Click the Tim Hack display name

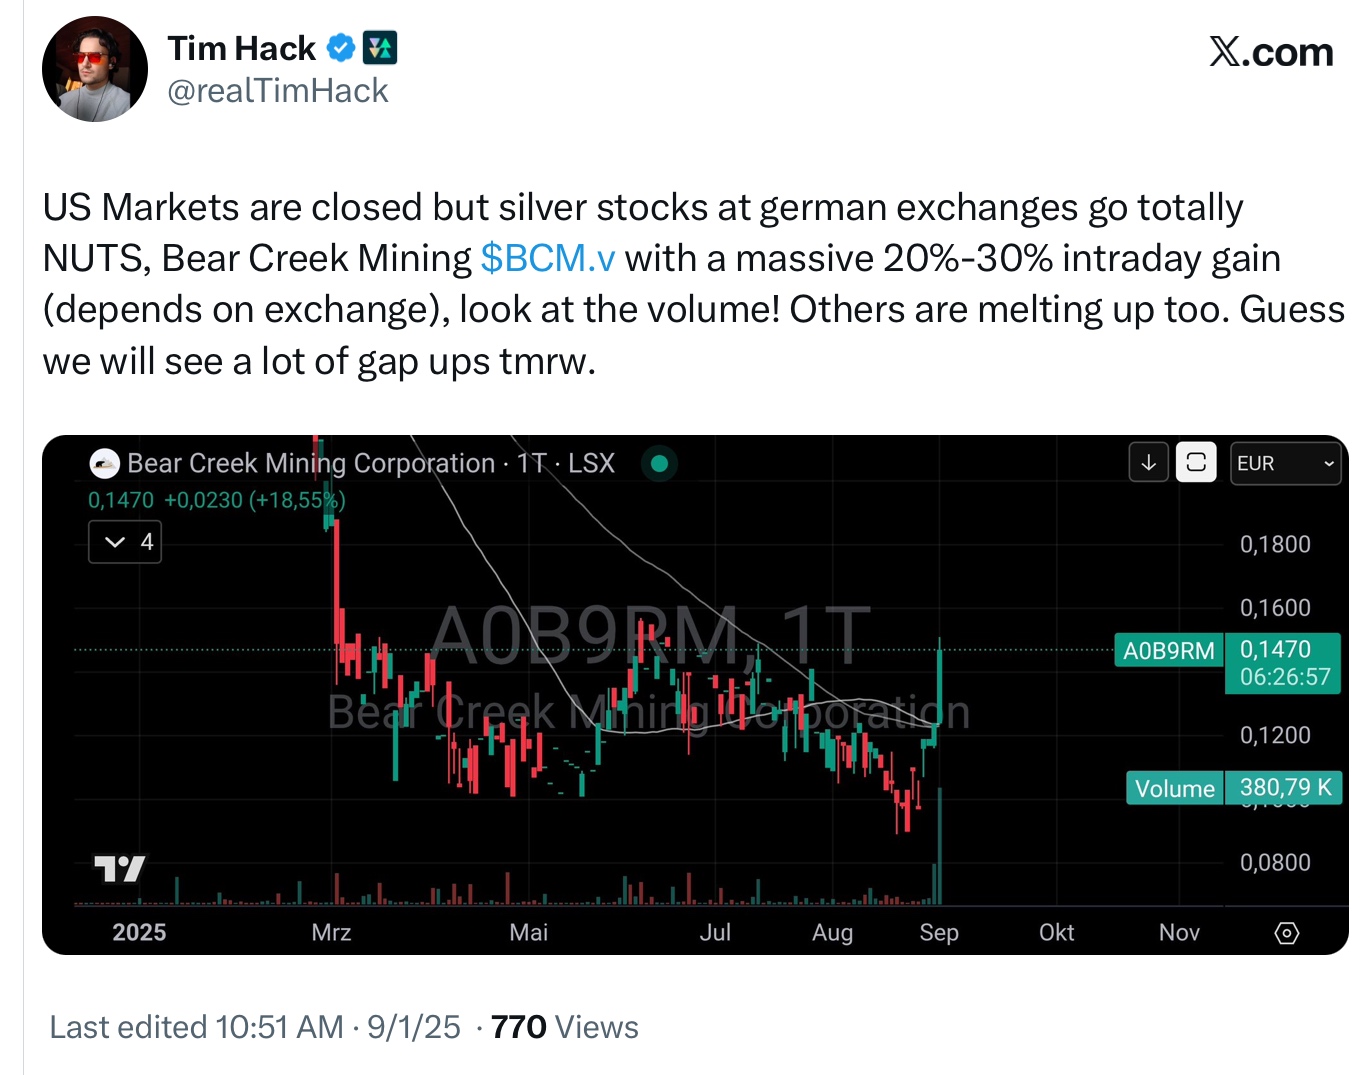241,48
